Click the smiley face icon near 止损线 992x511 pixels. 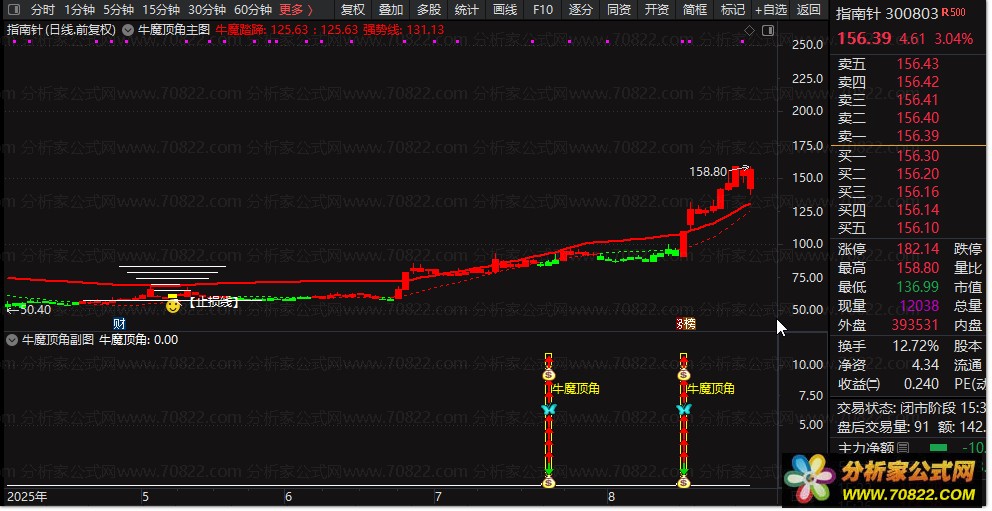[x=173, y=306]
